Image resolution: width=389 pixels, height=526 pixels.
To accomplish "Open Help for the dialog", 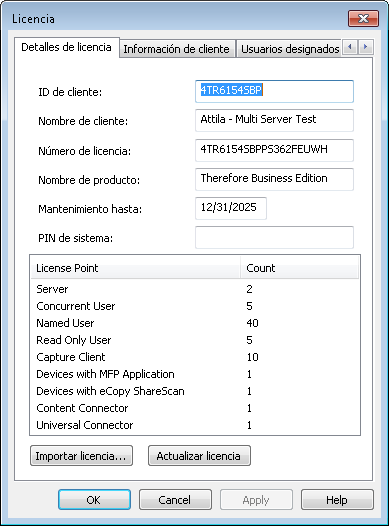I will coord(337,499).
